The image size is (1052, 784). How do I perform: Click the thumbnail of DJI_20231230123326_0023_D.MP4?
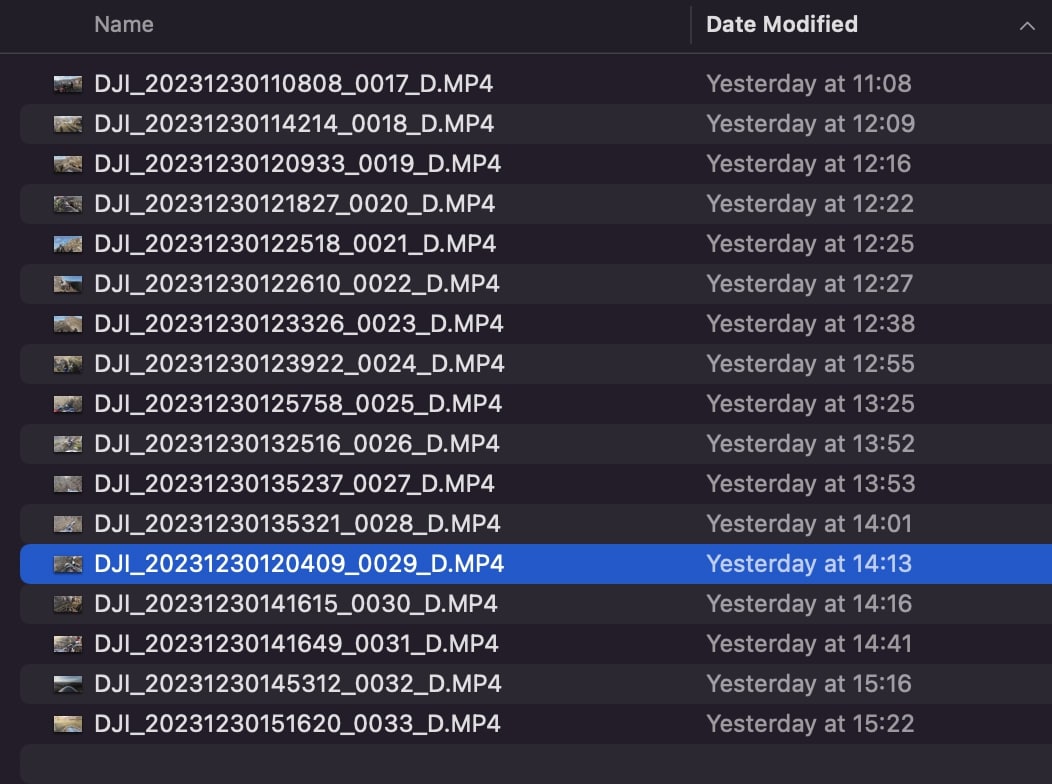[67, 324]
